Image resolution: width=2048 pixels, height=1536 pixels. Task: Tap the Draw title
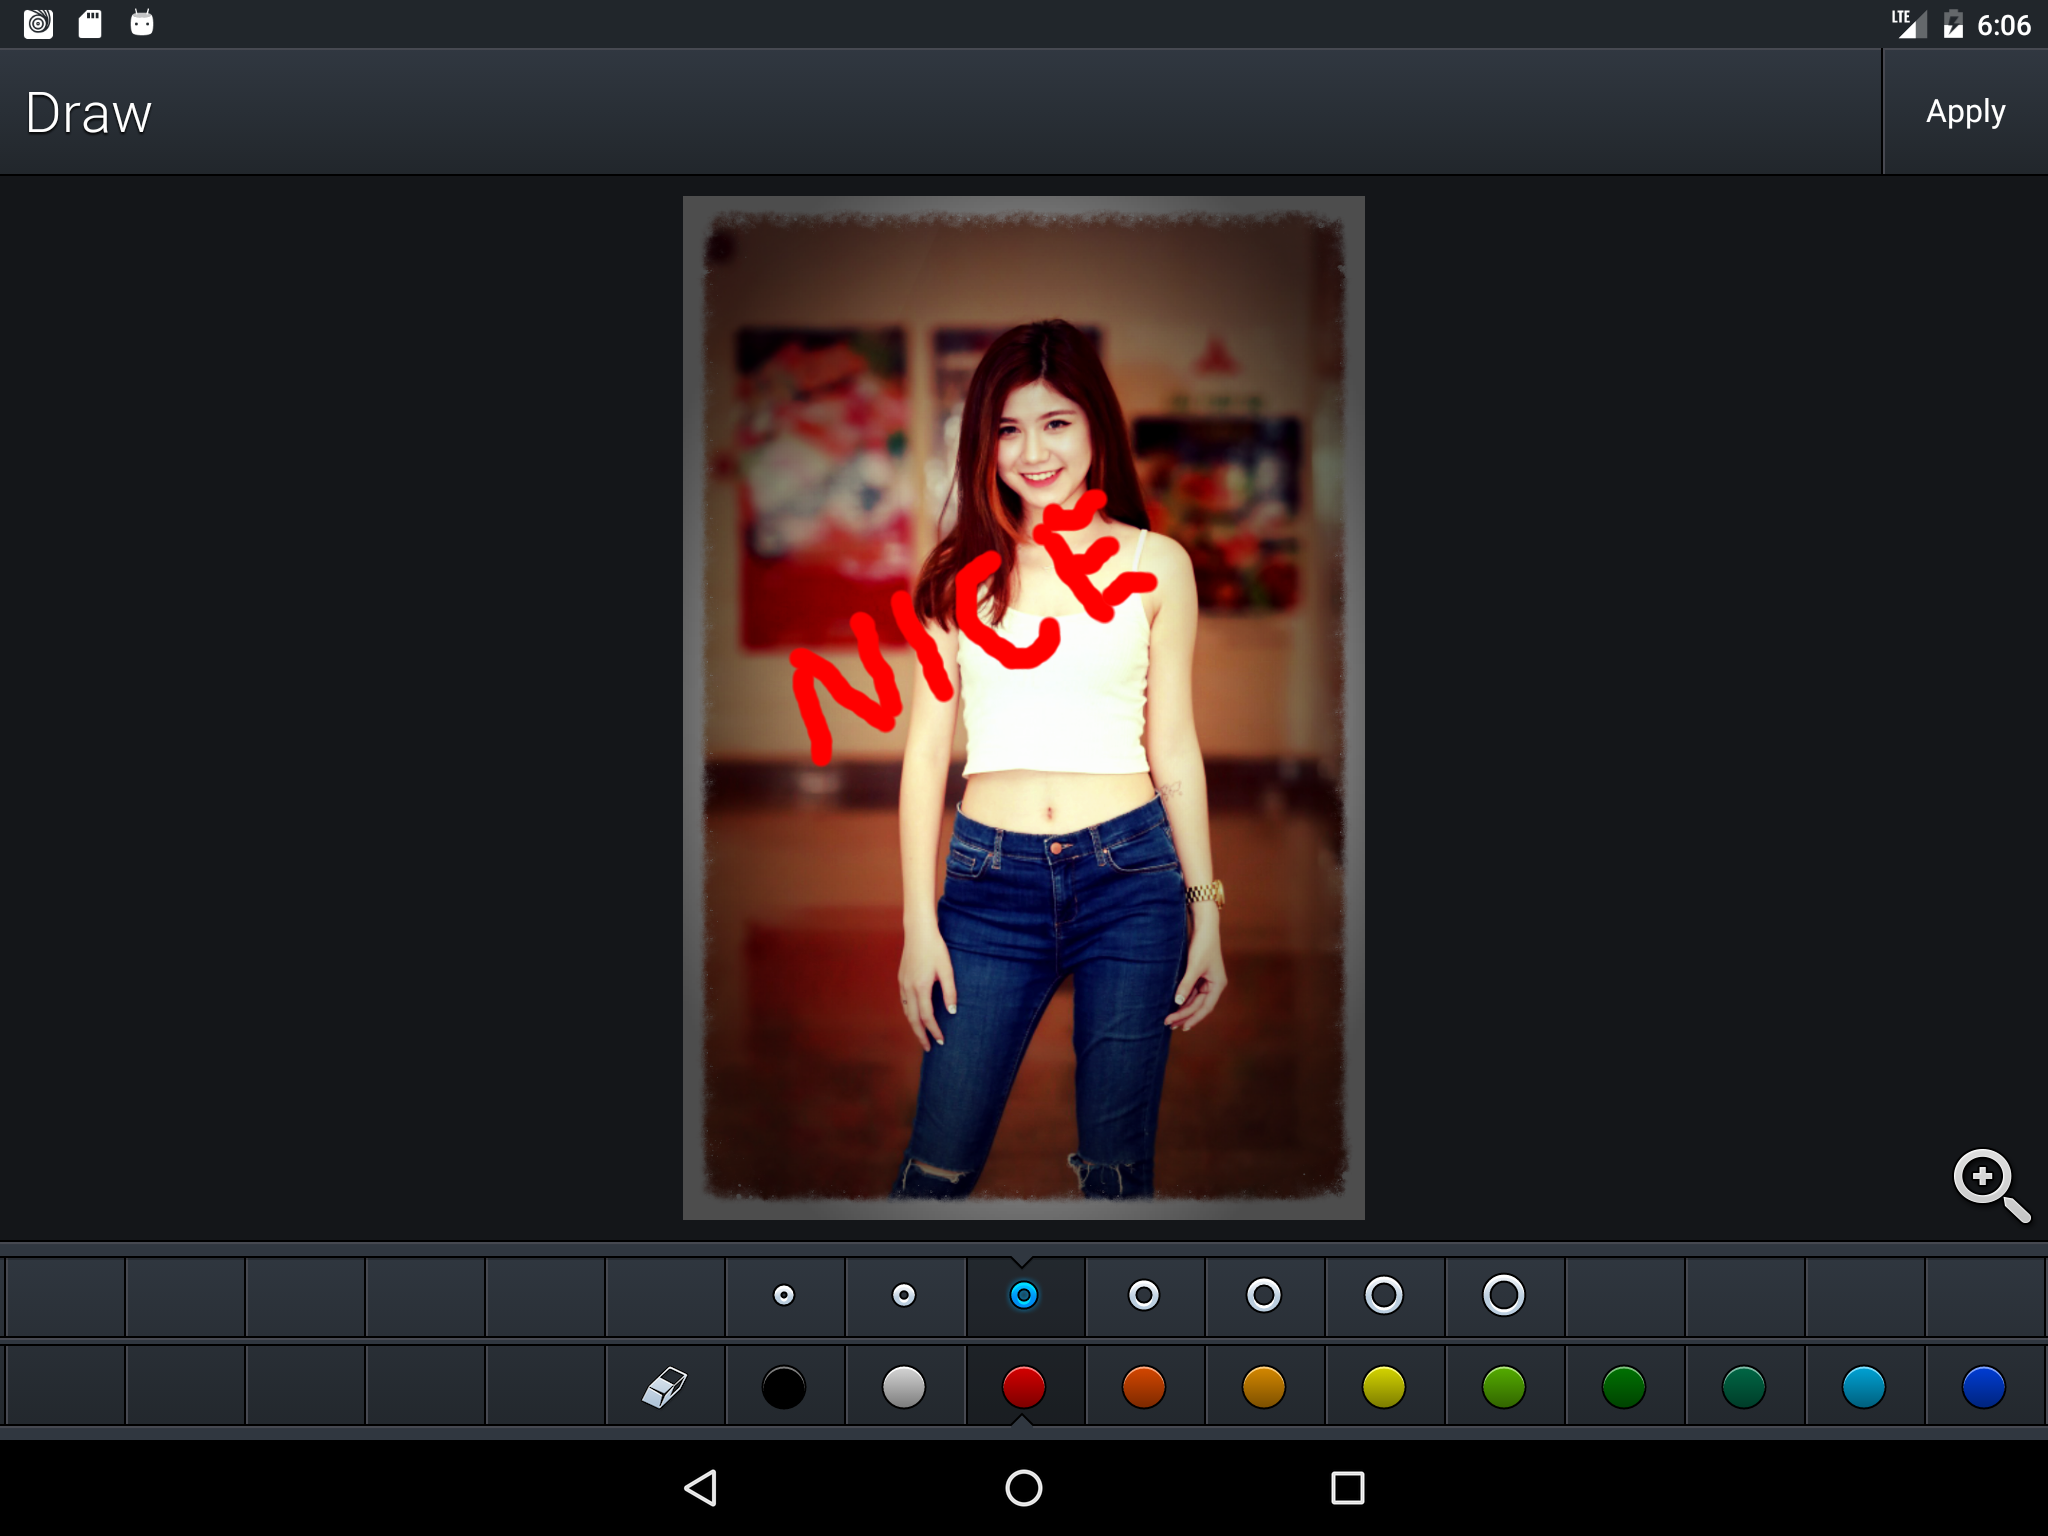tap(89, 113)
